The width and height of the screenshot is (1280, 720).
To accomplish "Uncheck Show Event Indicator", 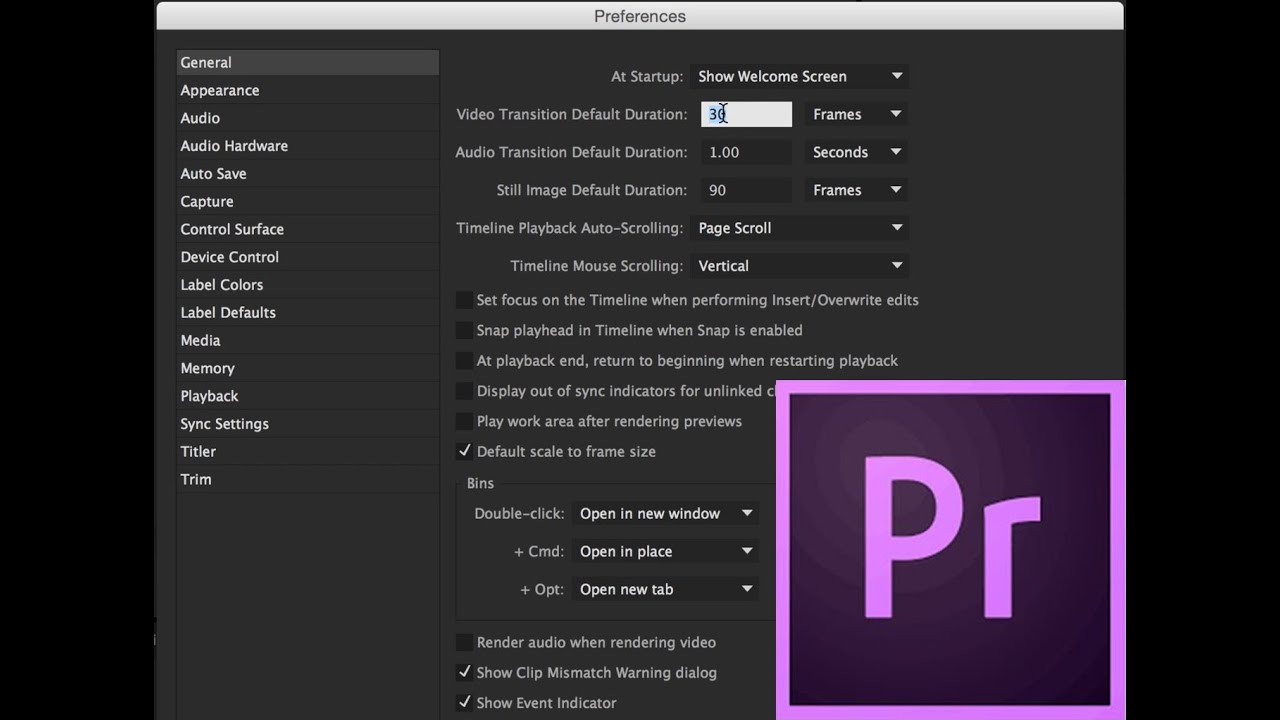I will (x=464, y=703).
